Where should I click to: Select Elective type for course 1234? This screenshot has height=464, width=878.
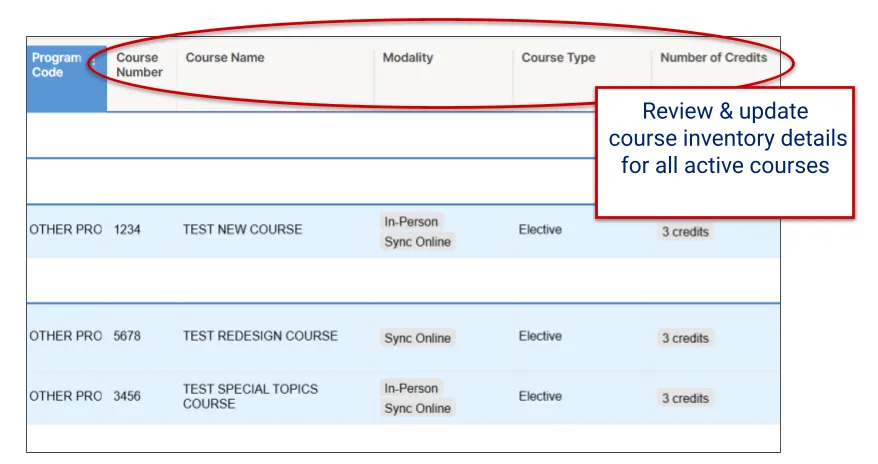(x=540, y=229)
